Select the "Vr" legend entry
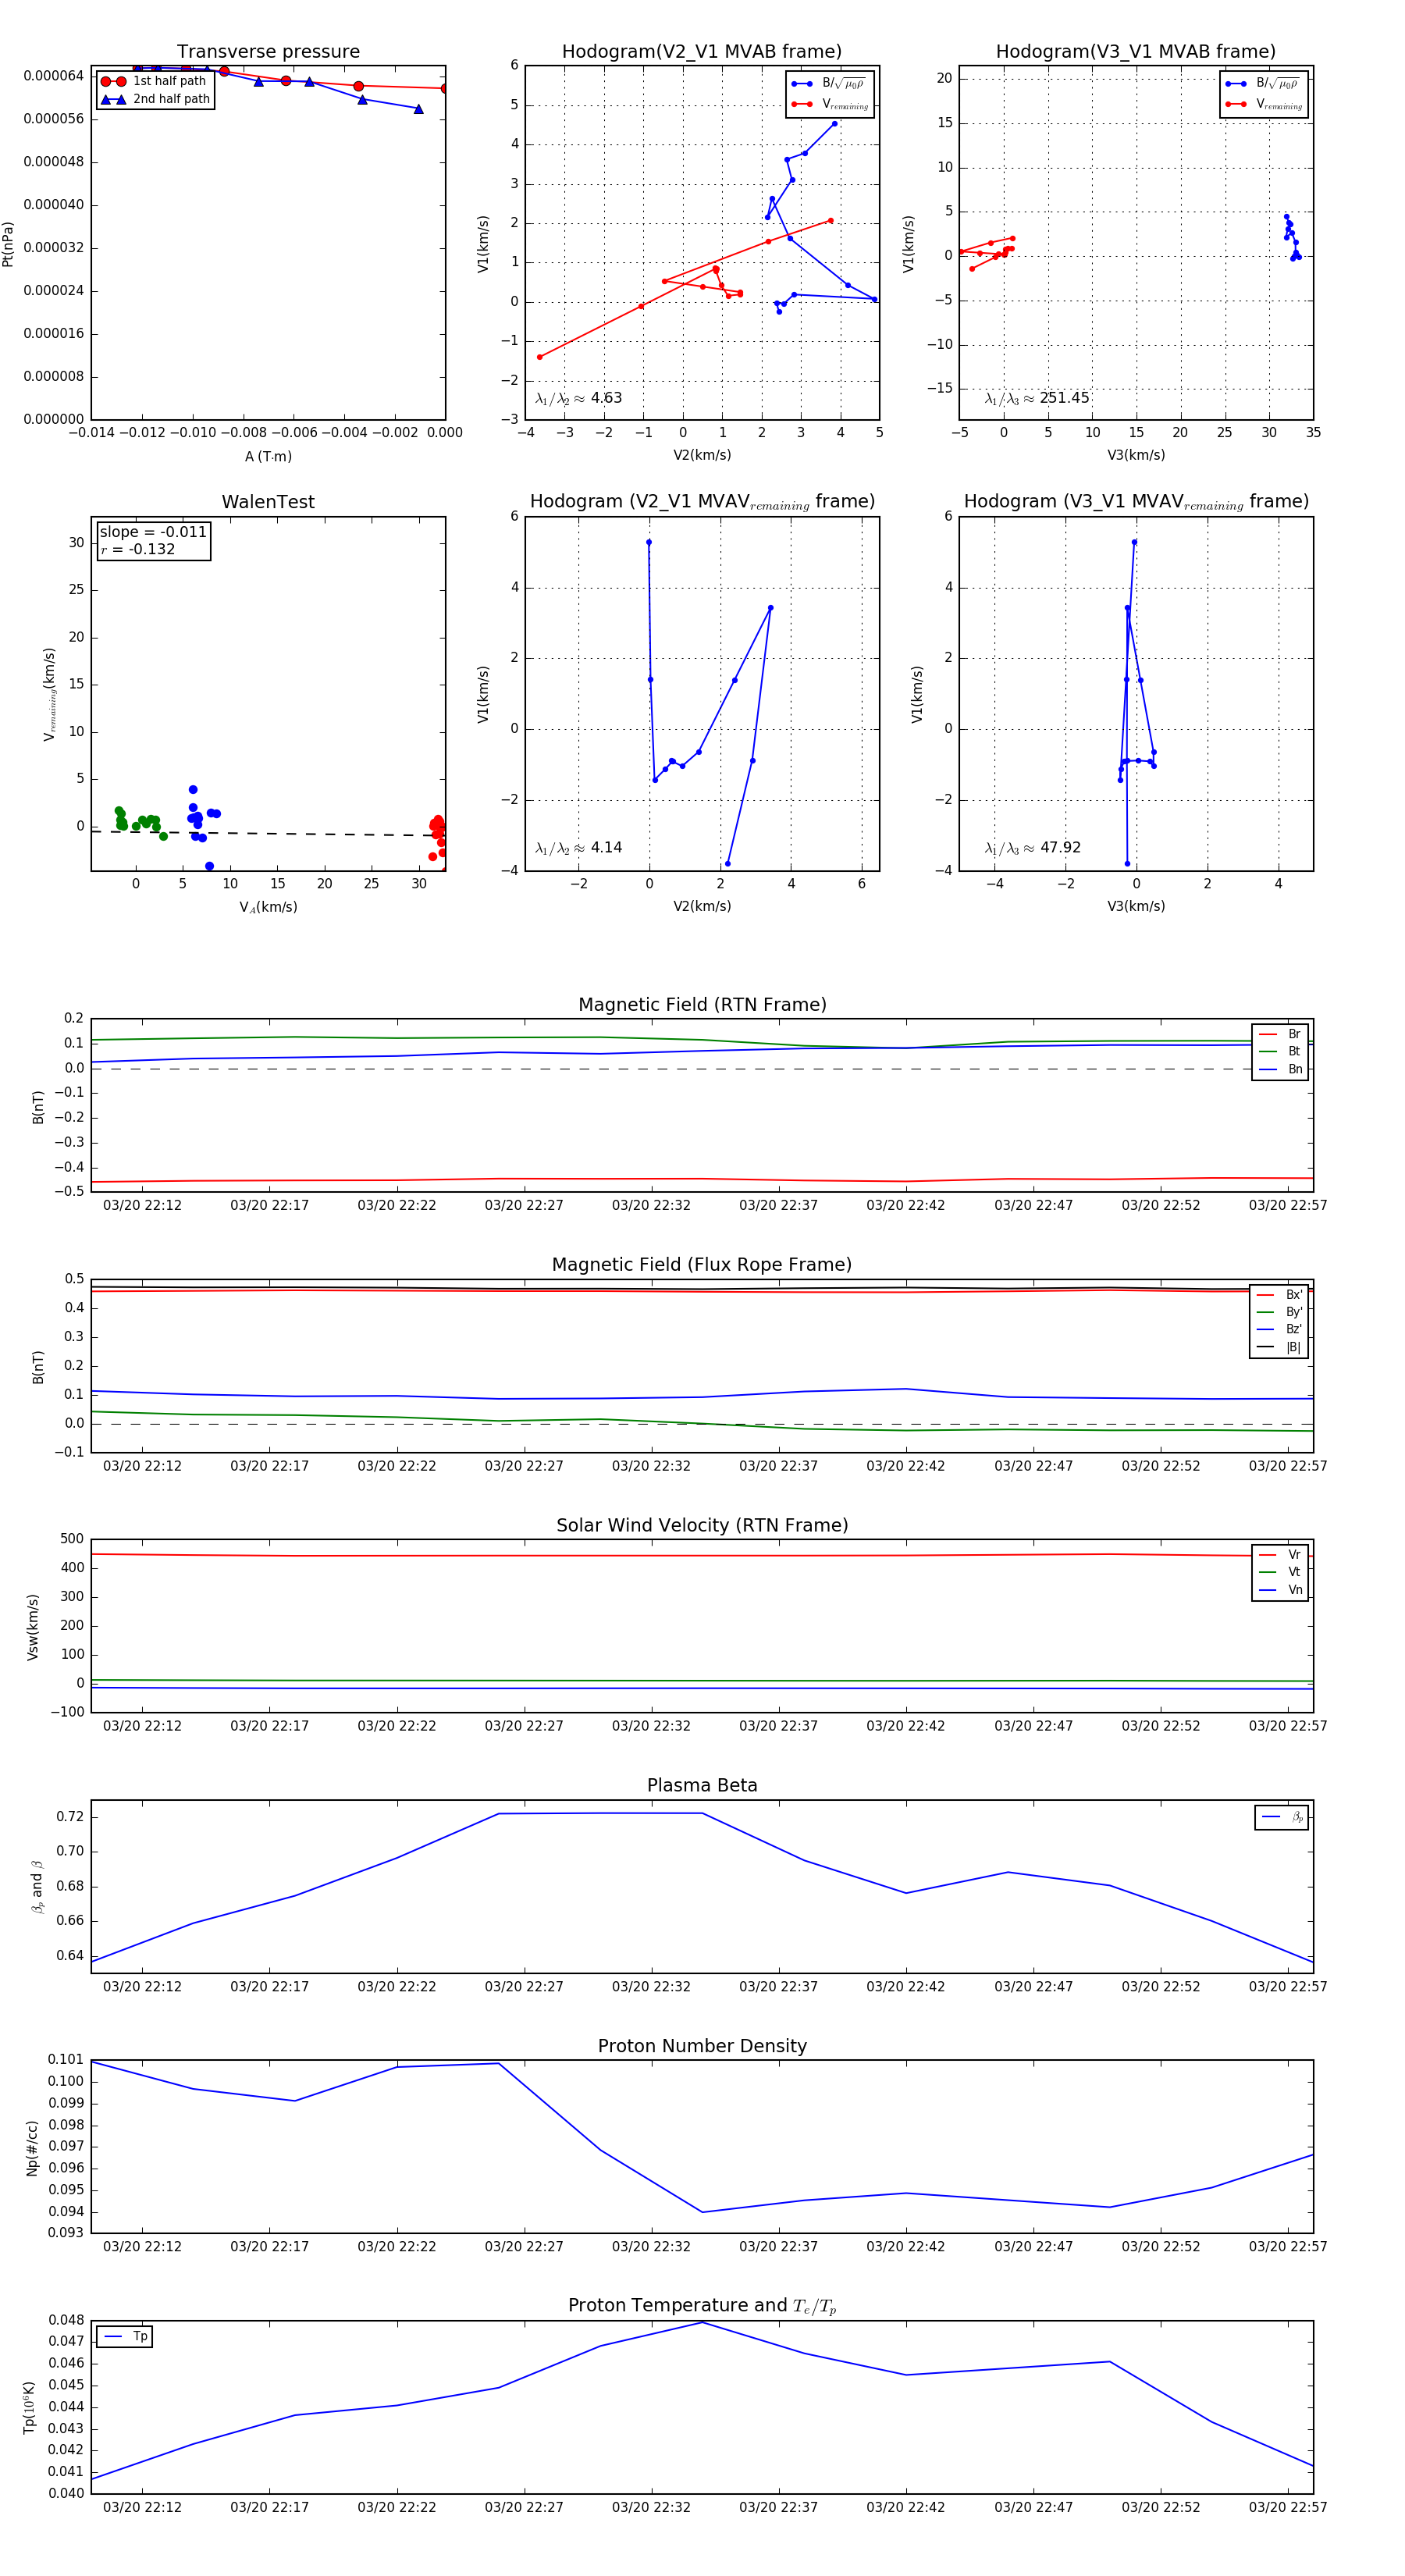The height and width of the screenshot is (2576, 1405). click(x=1280, y=1555)
